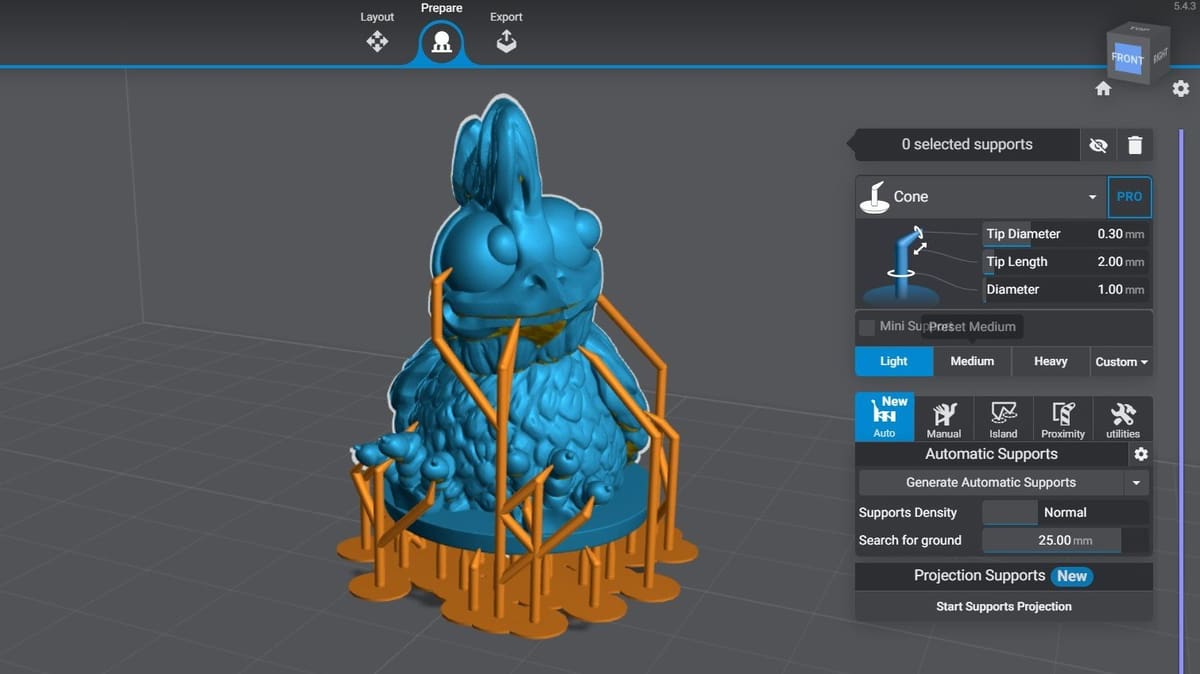The width and height of the screenshot is (1200, 674).
Task: Open the support utilities tool
Action: (x=1122, y=419)
